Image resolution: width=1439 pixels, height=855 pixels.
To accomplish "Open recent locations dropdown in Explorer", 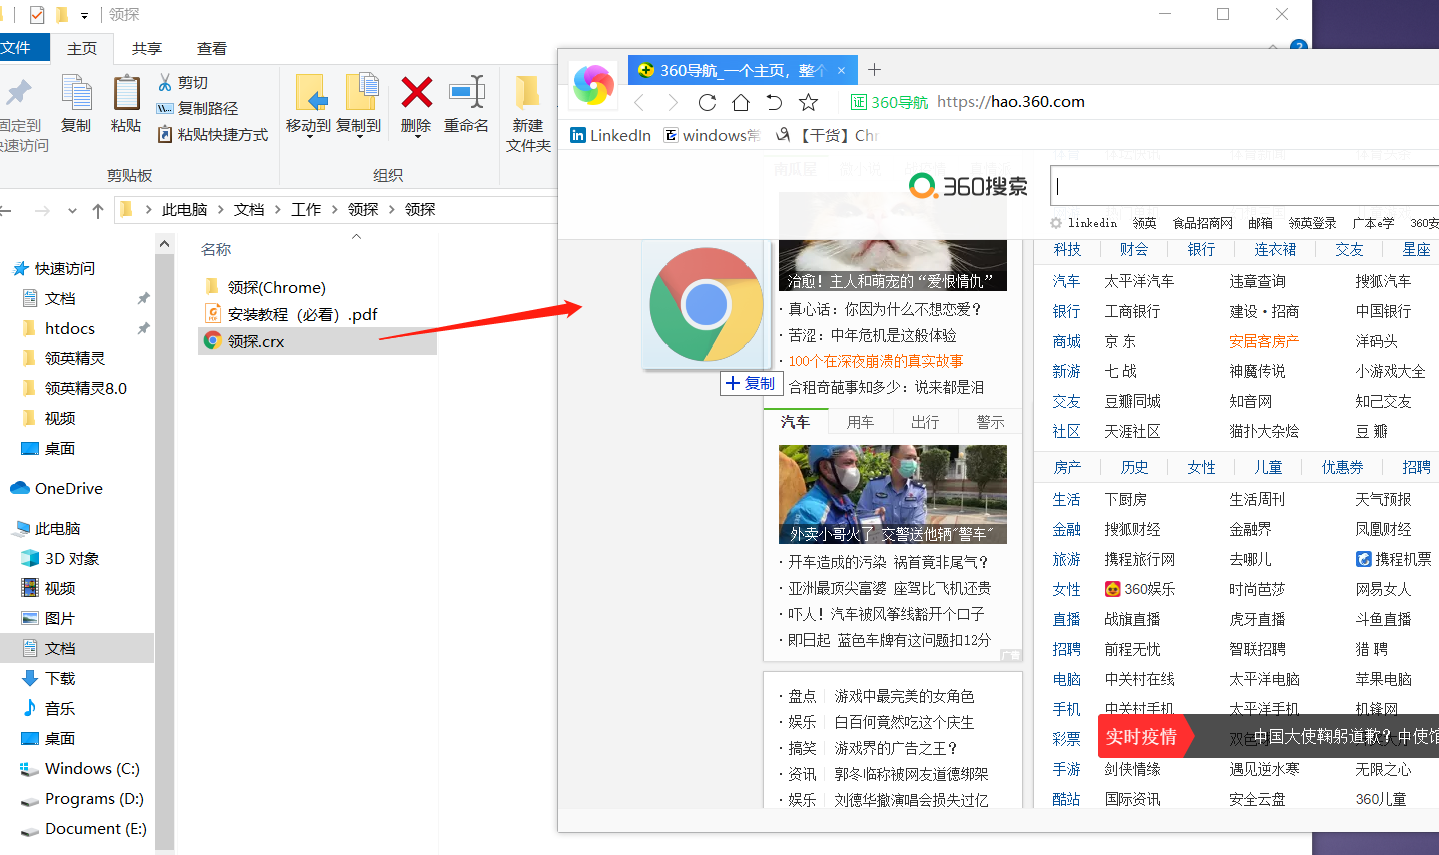I will (72, 210).
